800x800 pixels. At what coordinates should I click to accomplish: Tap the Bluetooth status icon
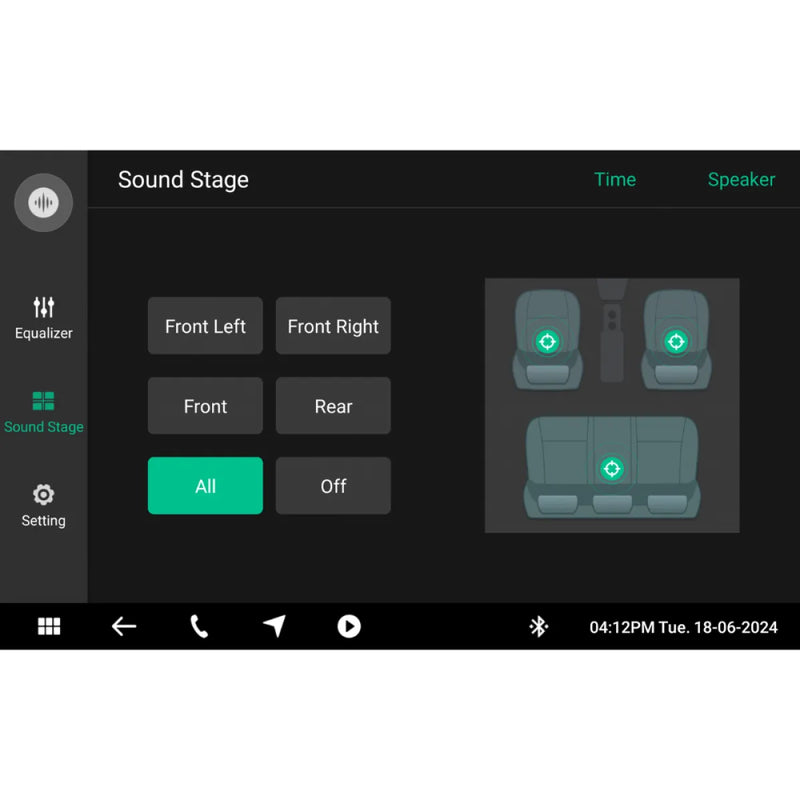tap(539, 627)
